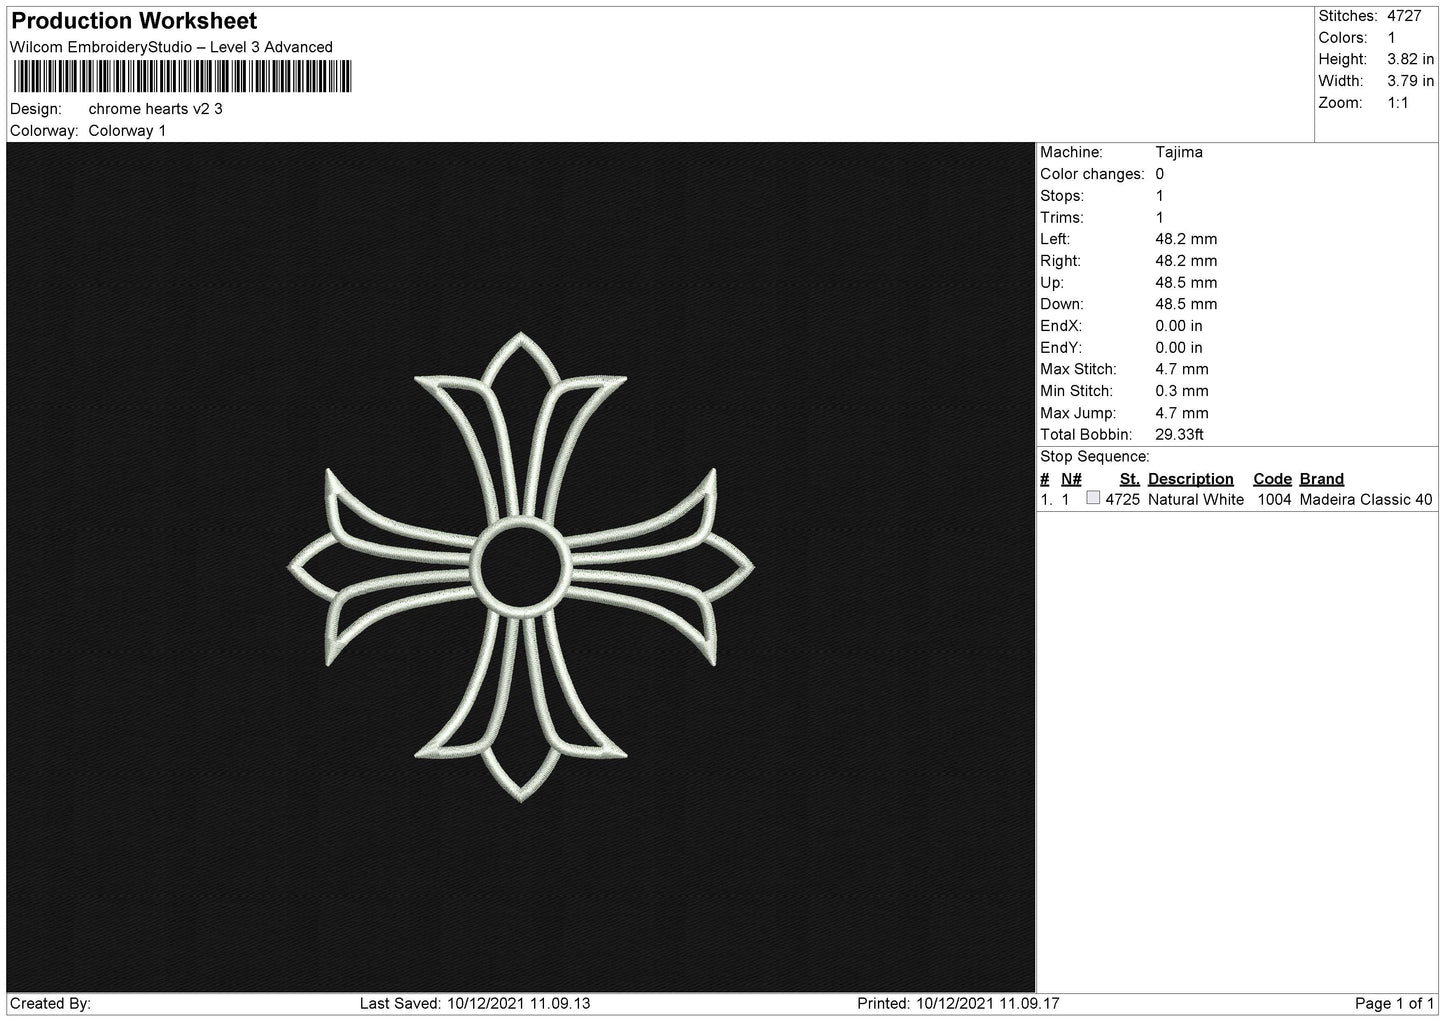Click the 'Color changes:' label
This screenshot has height=1021, width=1445.
[1092, 174]
